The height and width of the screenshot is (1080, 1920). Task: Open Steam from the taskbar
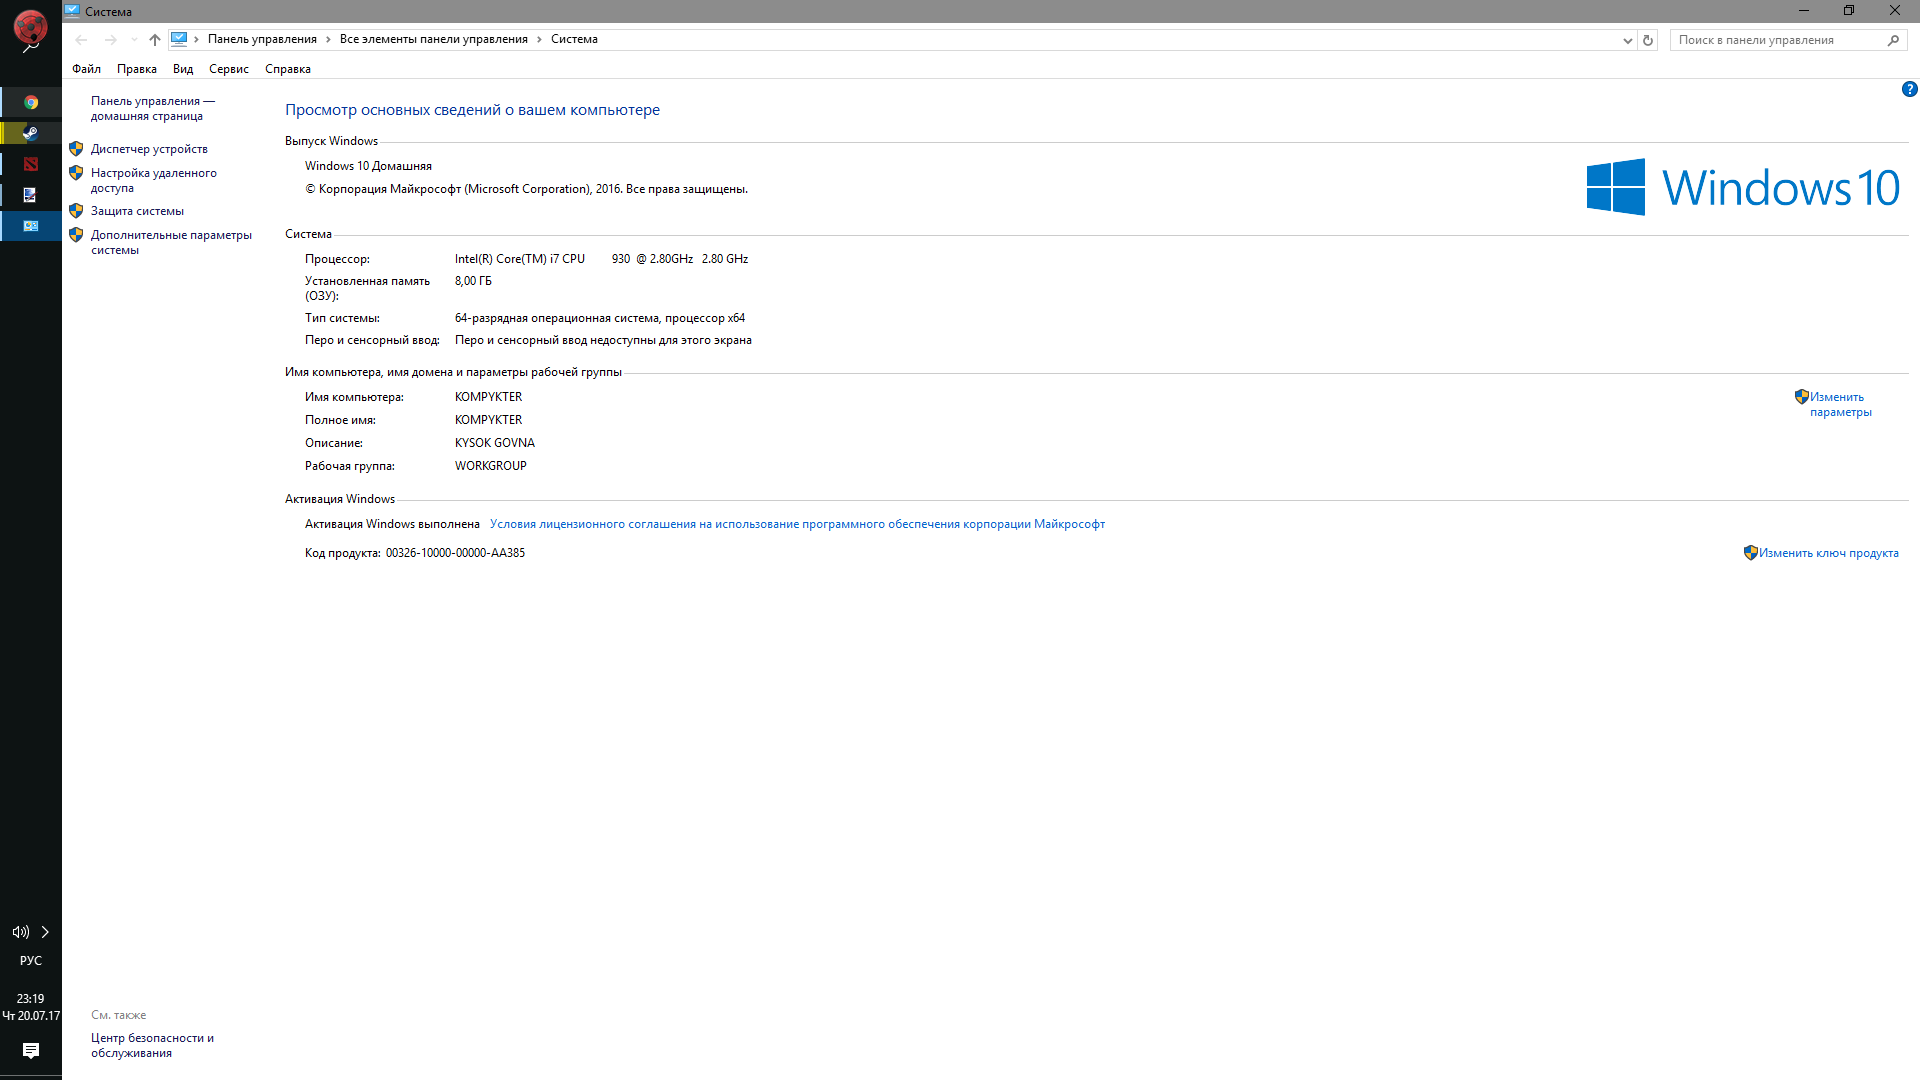(x=31, y=133)
